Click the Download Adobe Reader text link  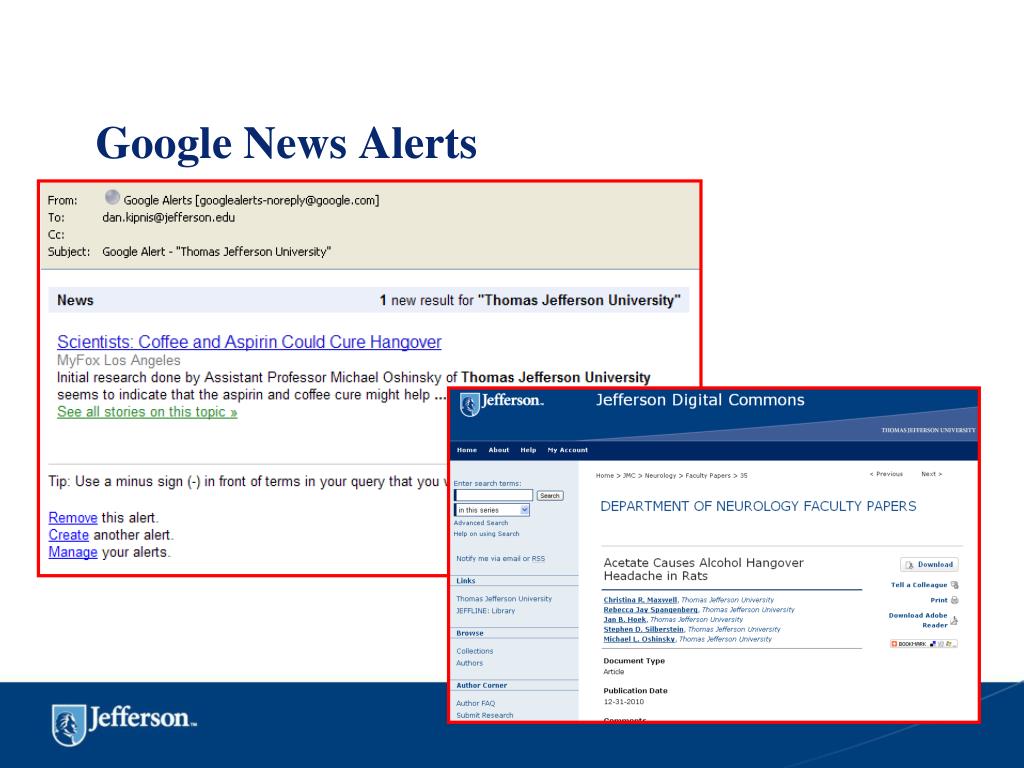coord(918,620)
